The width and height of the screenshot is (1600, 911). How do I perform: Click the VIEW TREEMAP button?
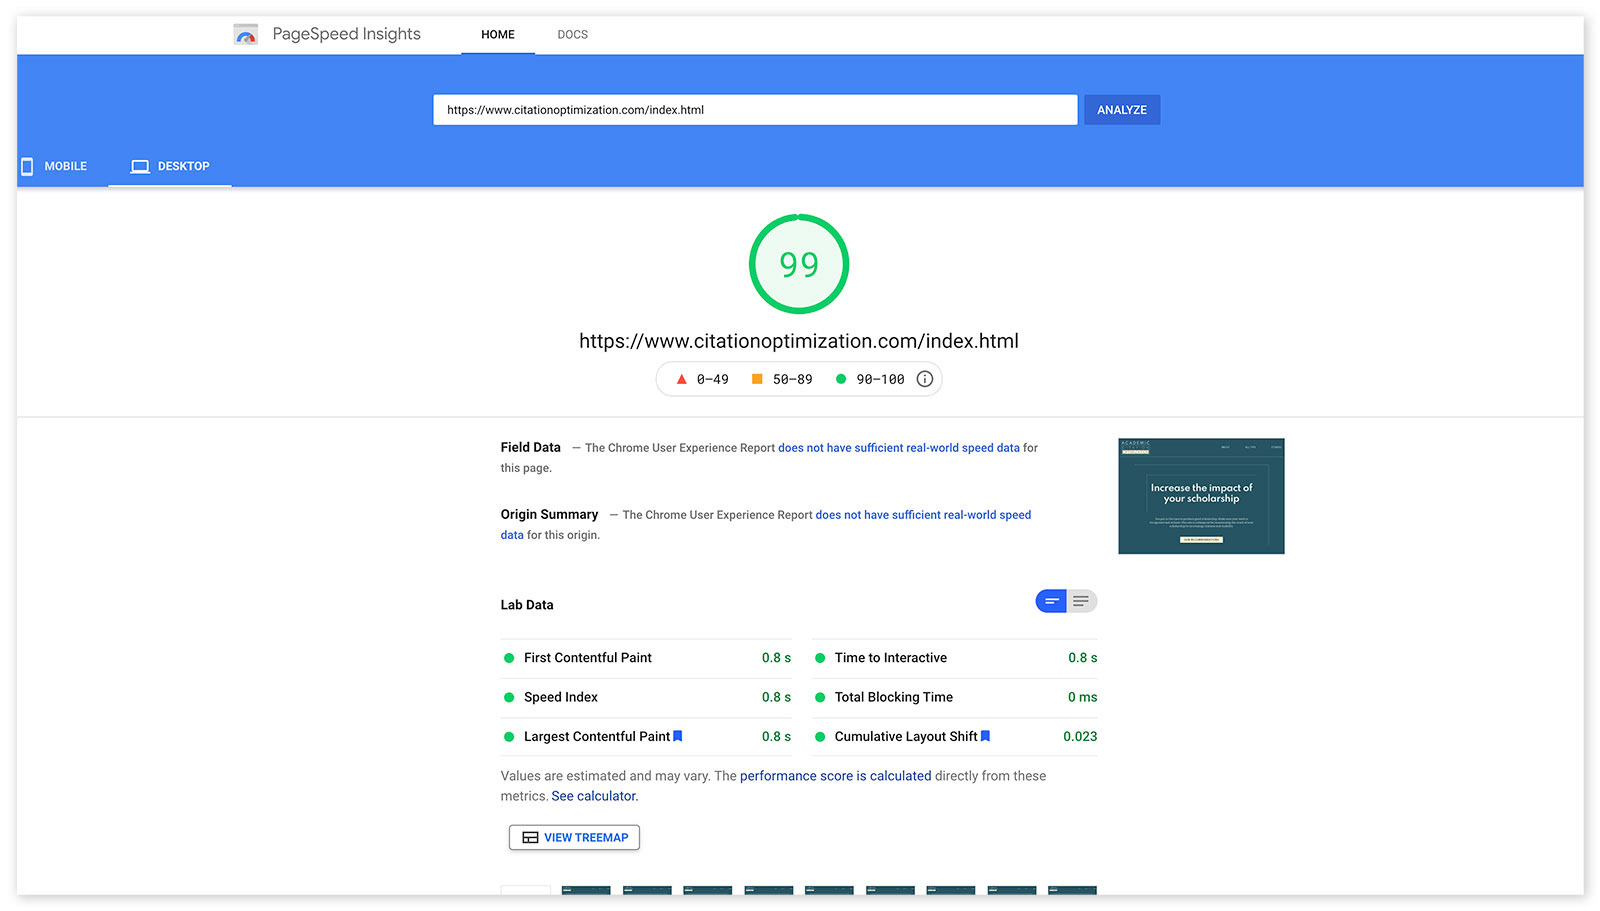574,837
